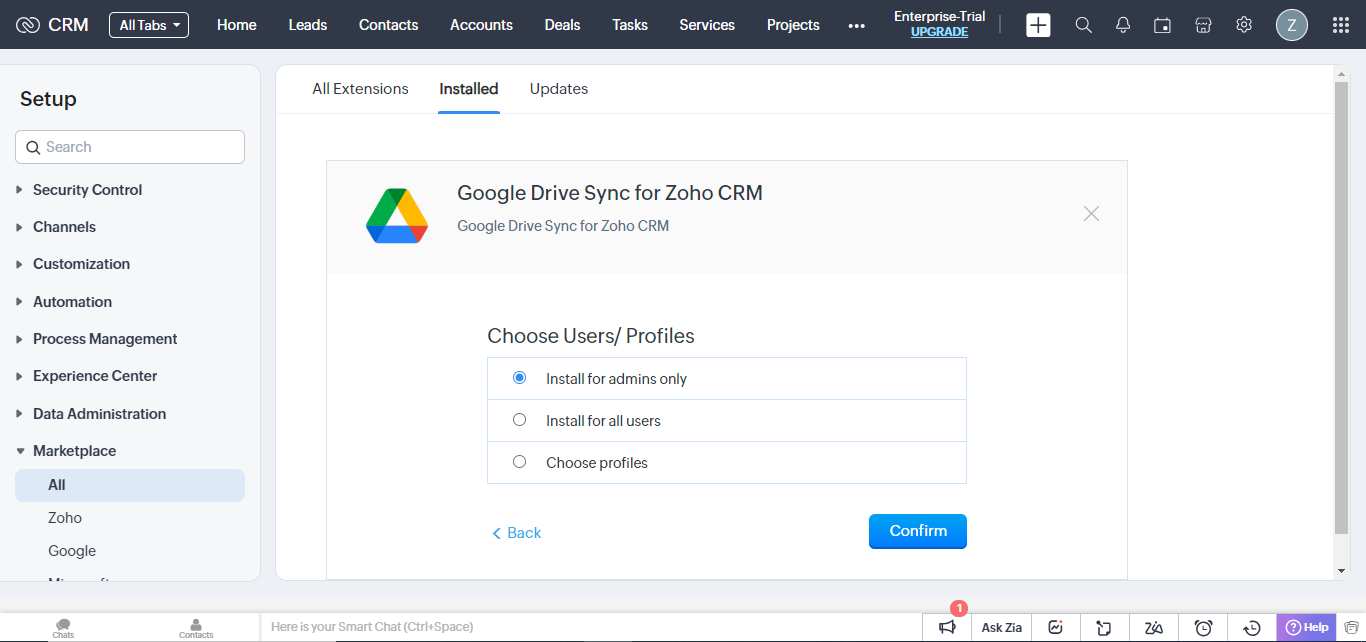Open the sticky notes icon in bottom bar
Viewport: 1366px width, 642px height.
pyautogui.click(x=1104, y=627)
